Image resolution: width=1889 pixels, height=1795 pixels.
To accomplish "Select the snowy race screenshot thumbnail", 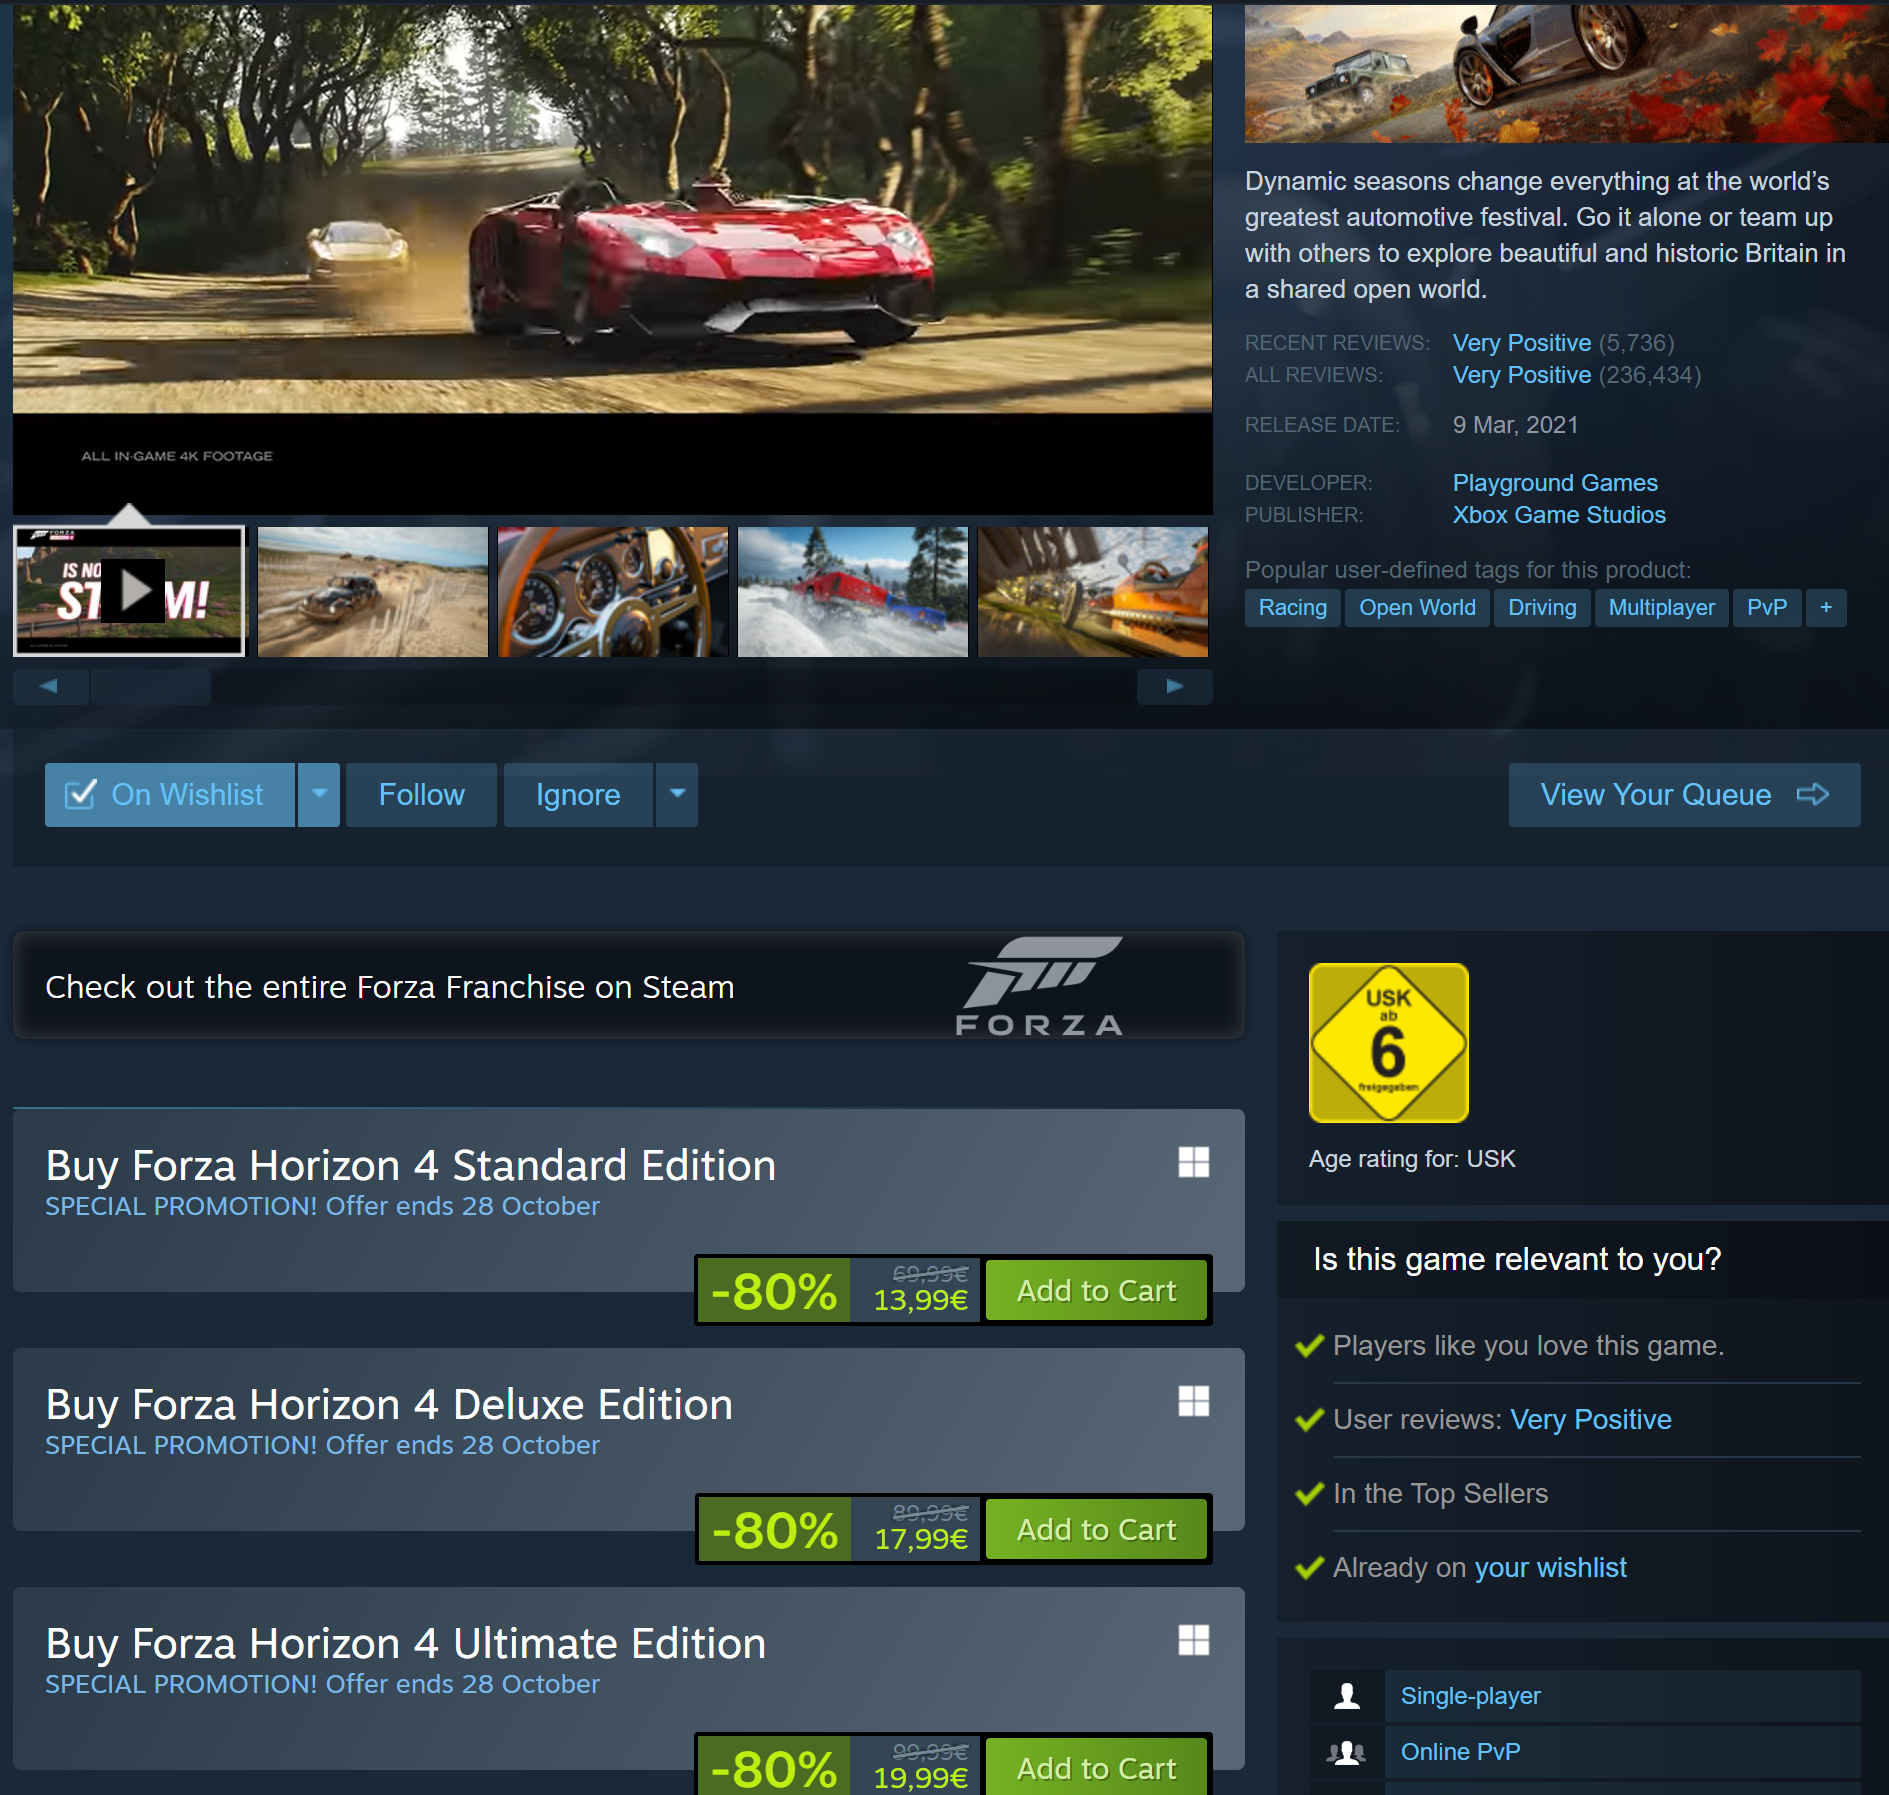I will (x=853, y=591).
